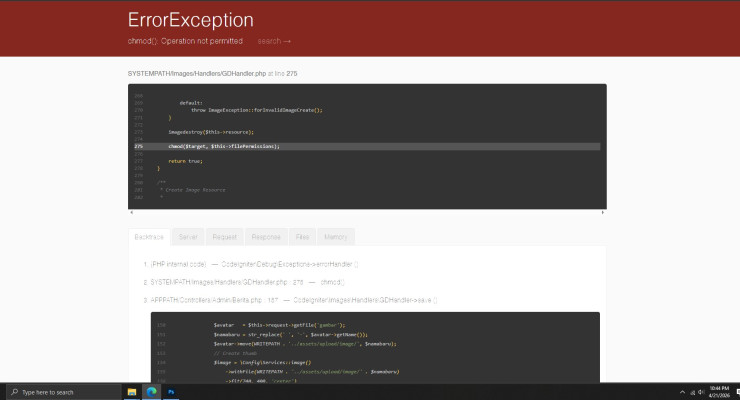Switch to the Server tab
The height and width of the screenshot is (400, 740).
tap(188, 237)
